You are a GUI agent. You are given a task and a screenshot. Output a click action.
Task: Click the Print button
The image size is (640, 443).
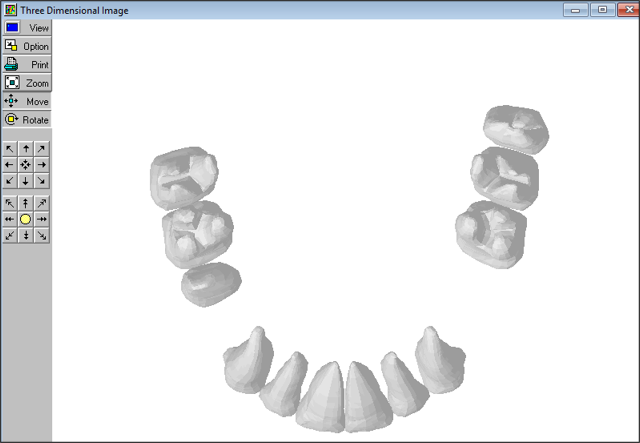pos(26,64)
